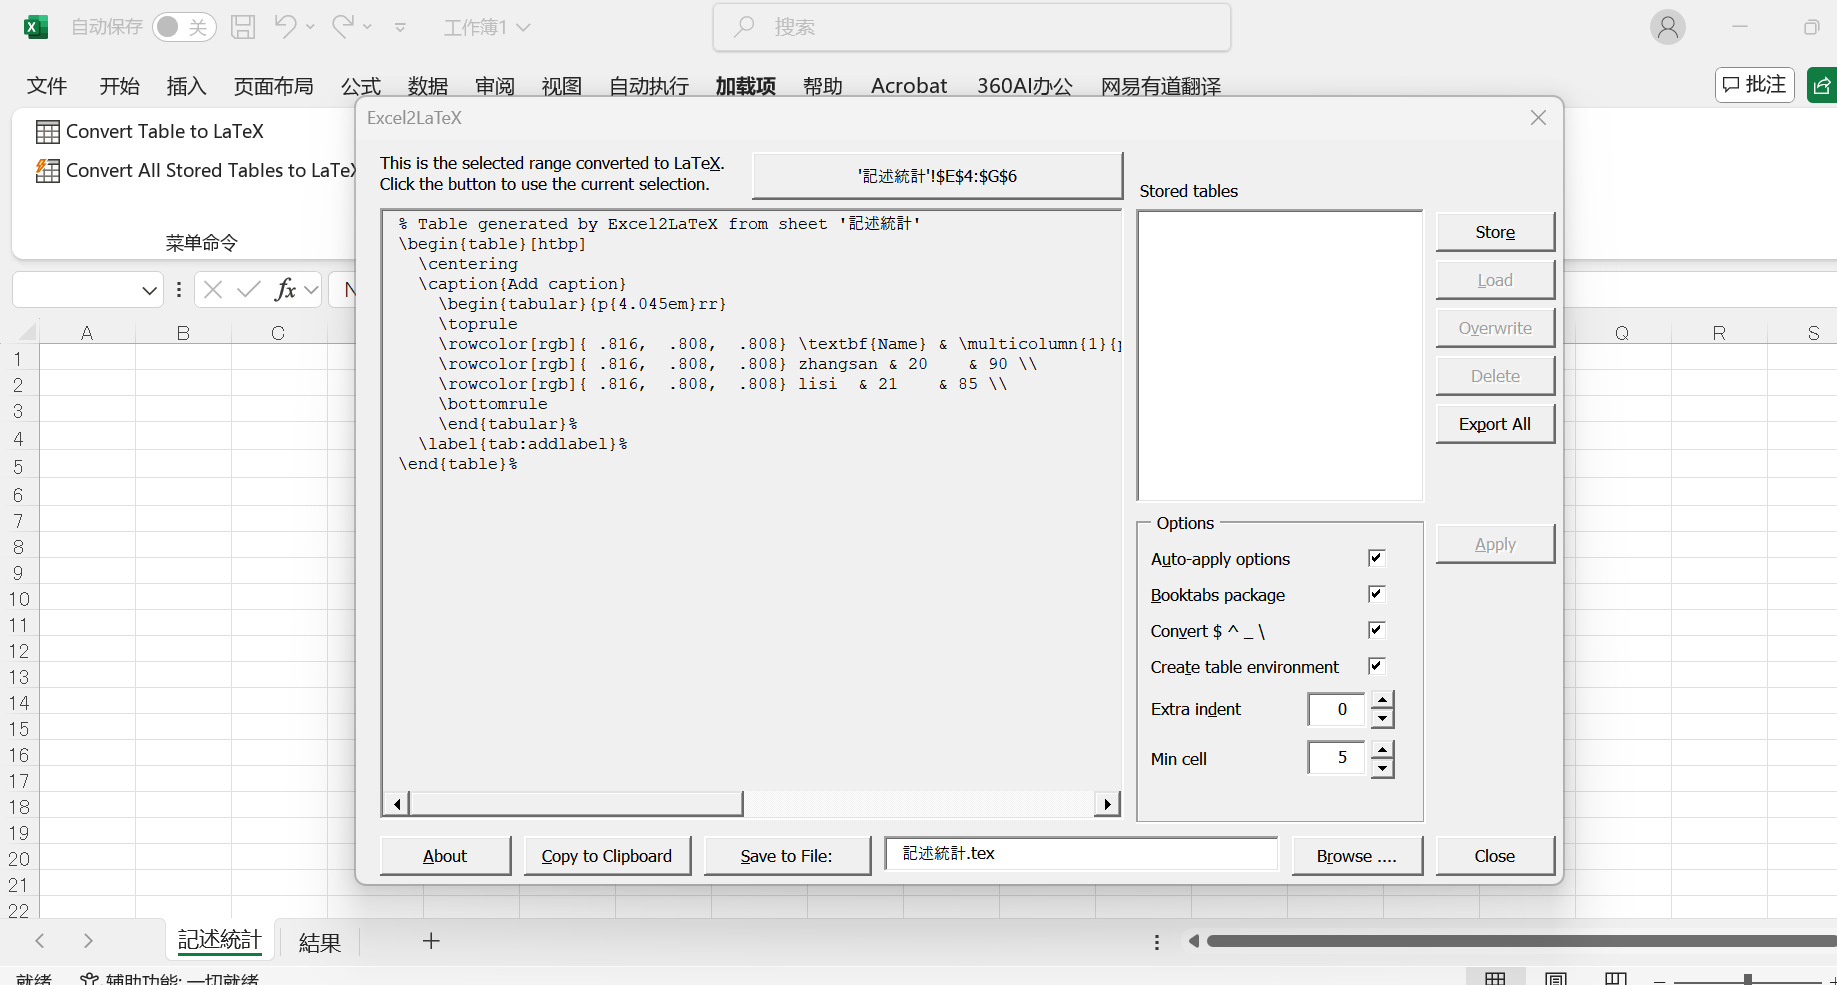Screen dimensions: 1837x985
Task: Increase Min cell with the up stepper
Action: 1382,749
